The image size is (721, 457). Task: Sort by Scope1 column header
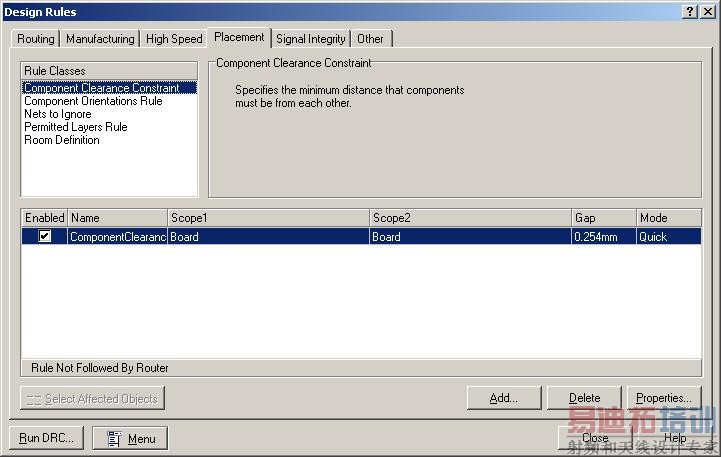[x=269, y=217]
